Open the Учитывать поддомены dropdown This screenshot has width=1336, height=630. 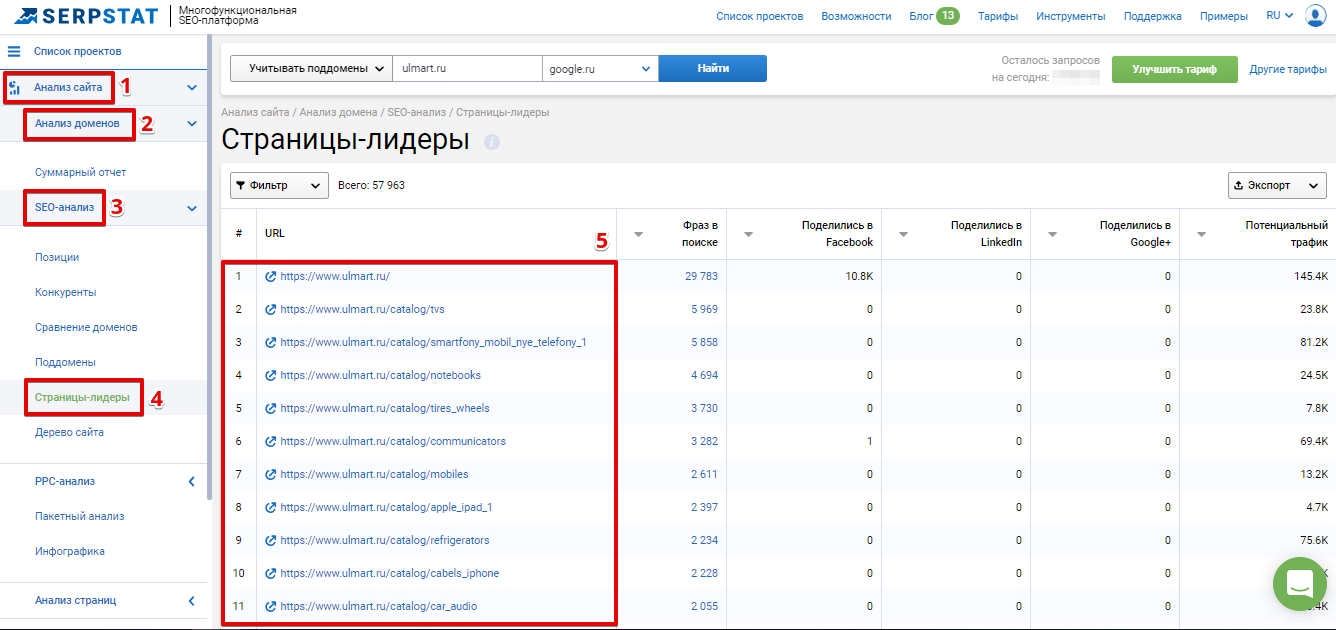[311, 68]
